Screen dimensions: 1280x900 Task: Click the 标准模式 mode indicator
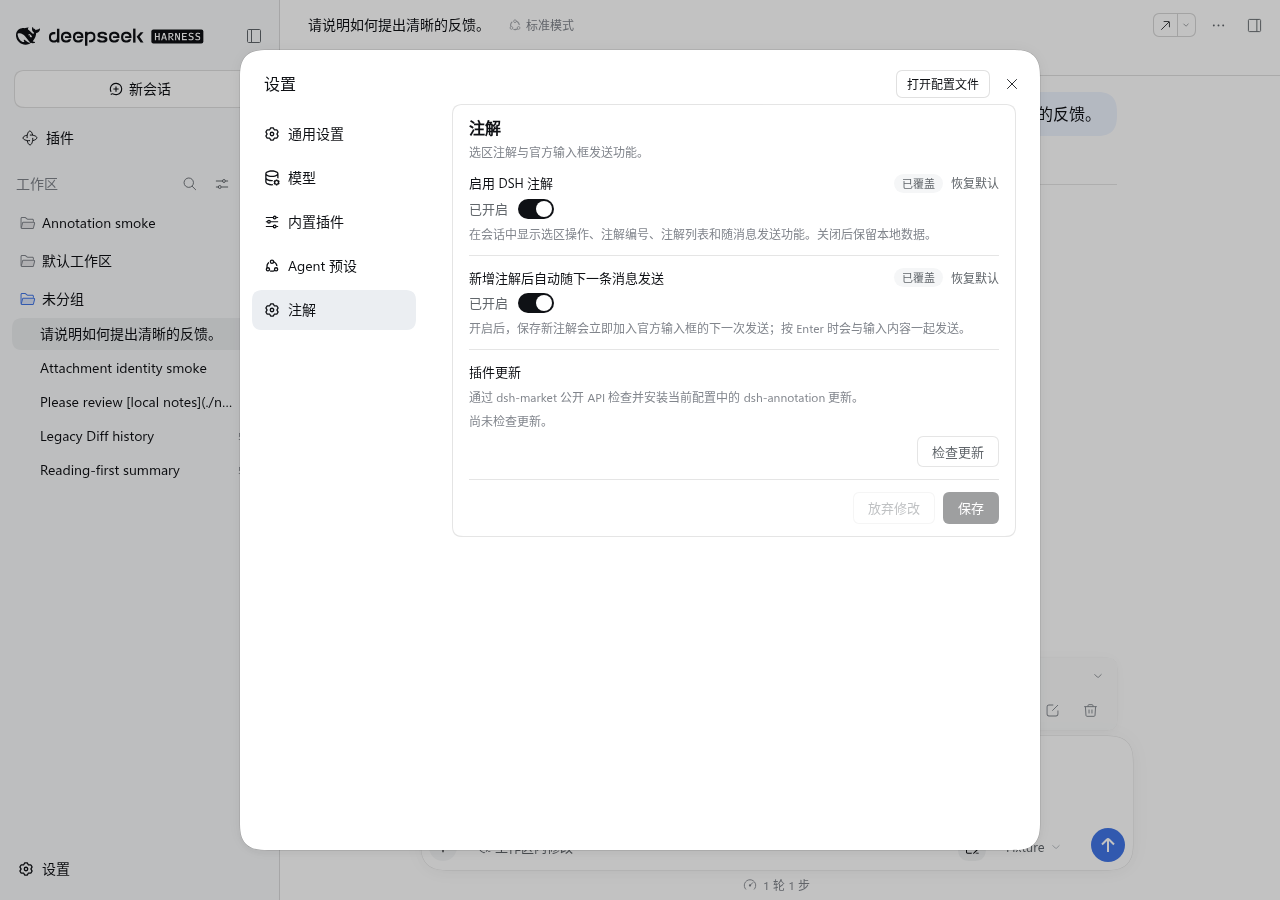click(541, 25)
